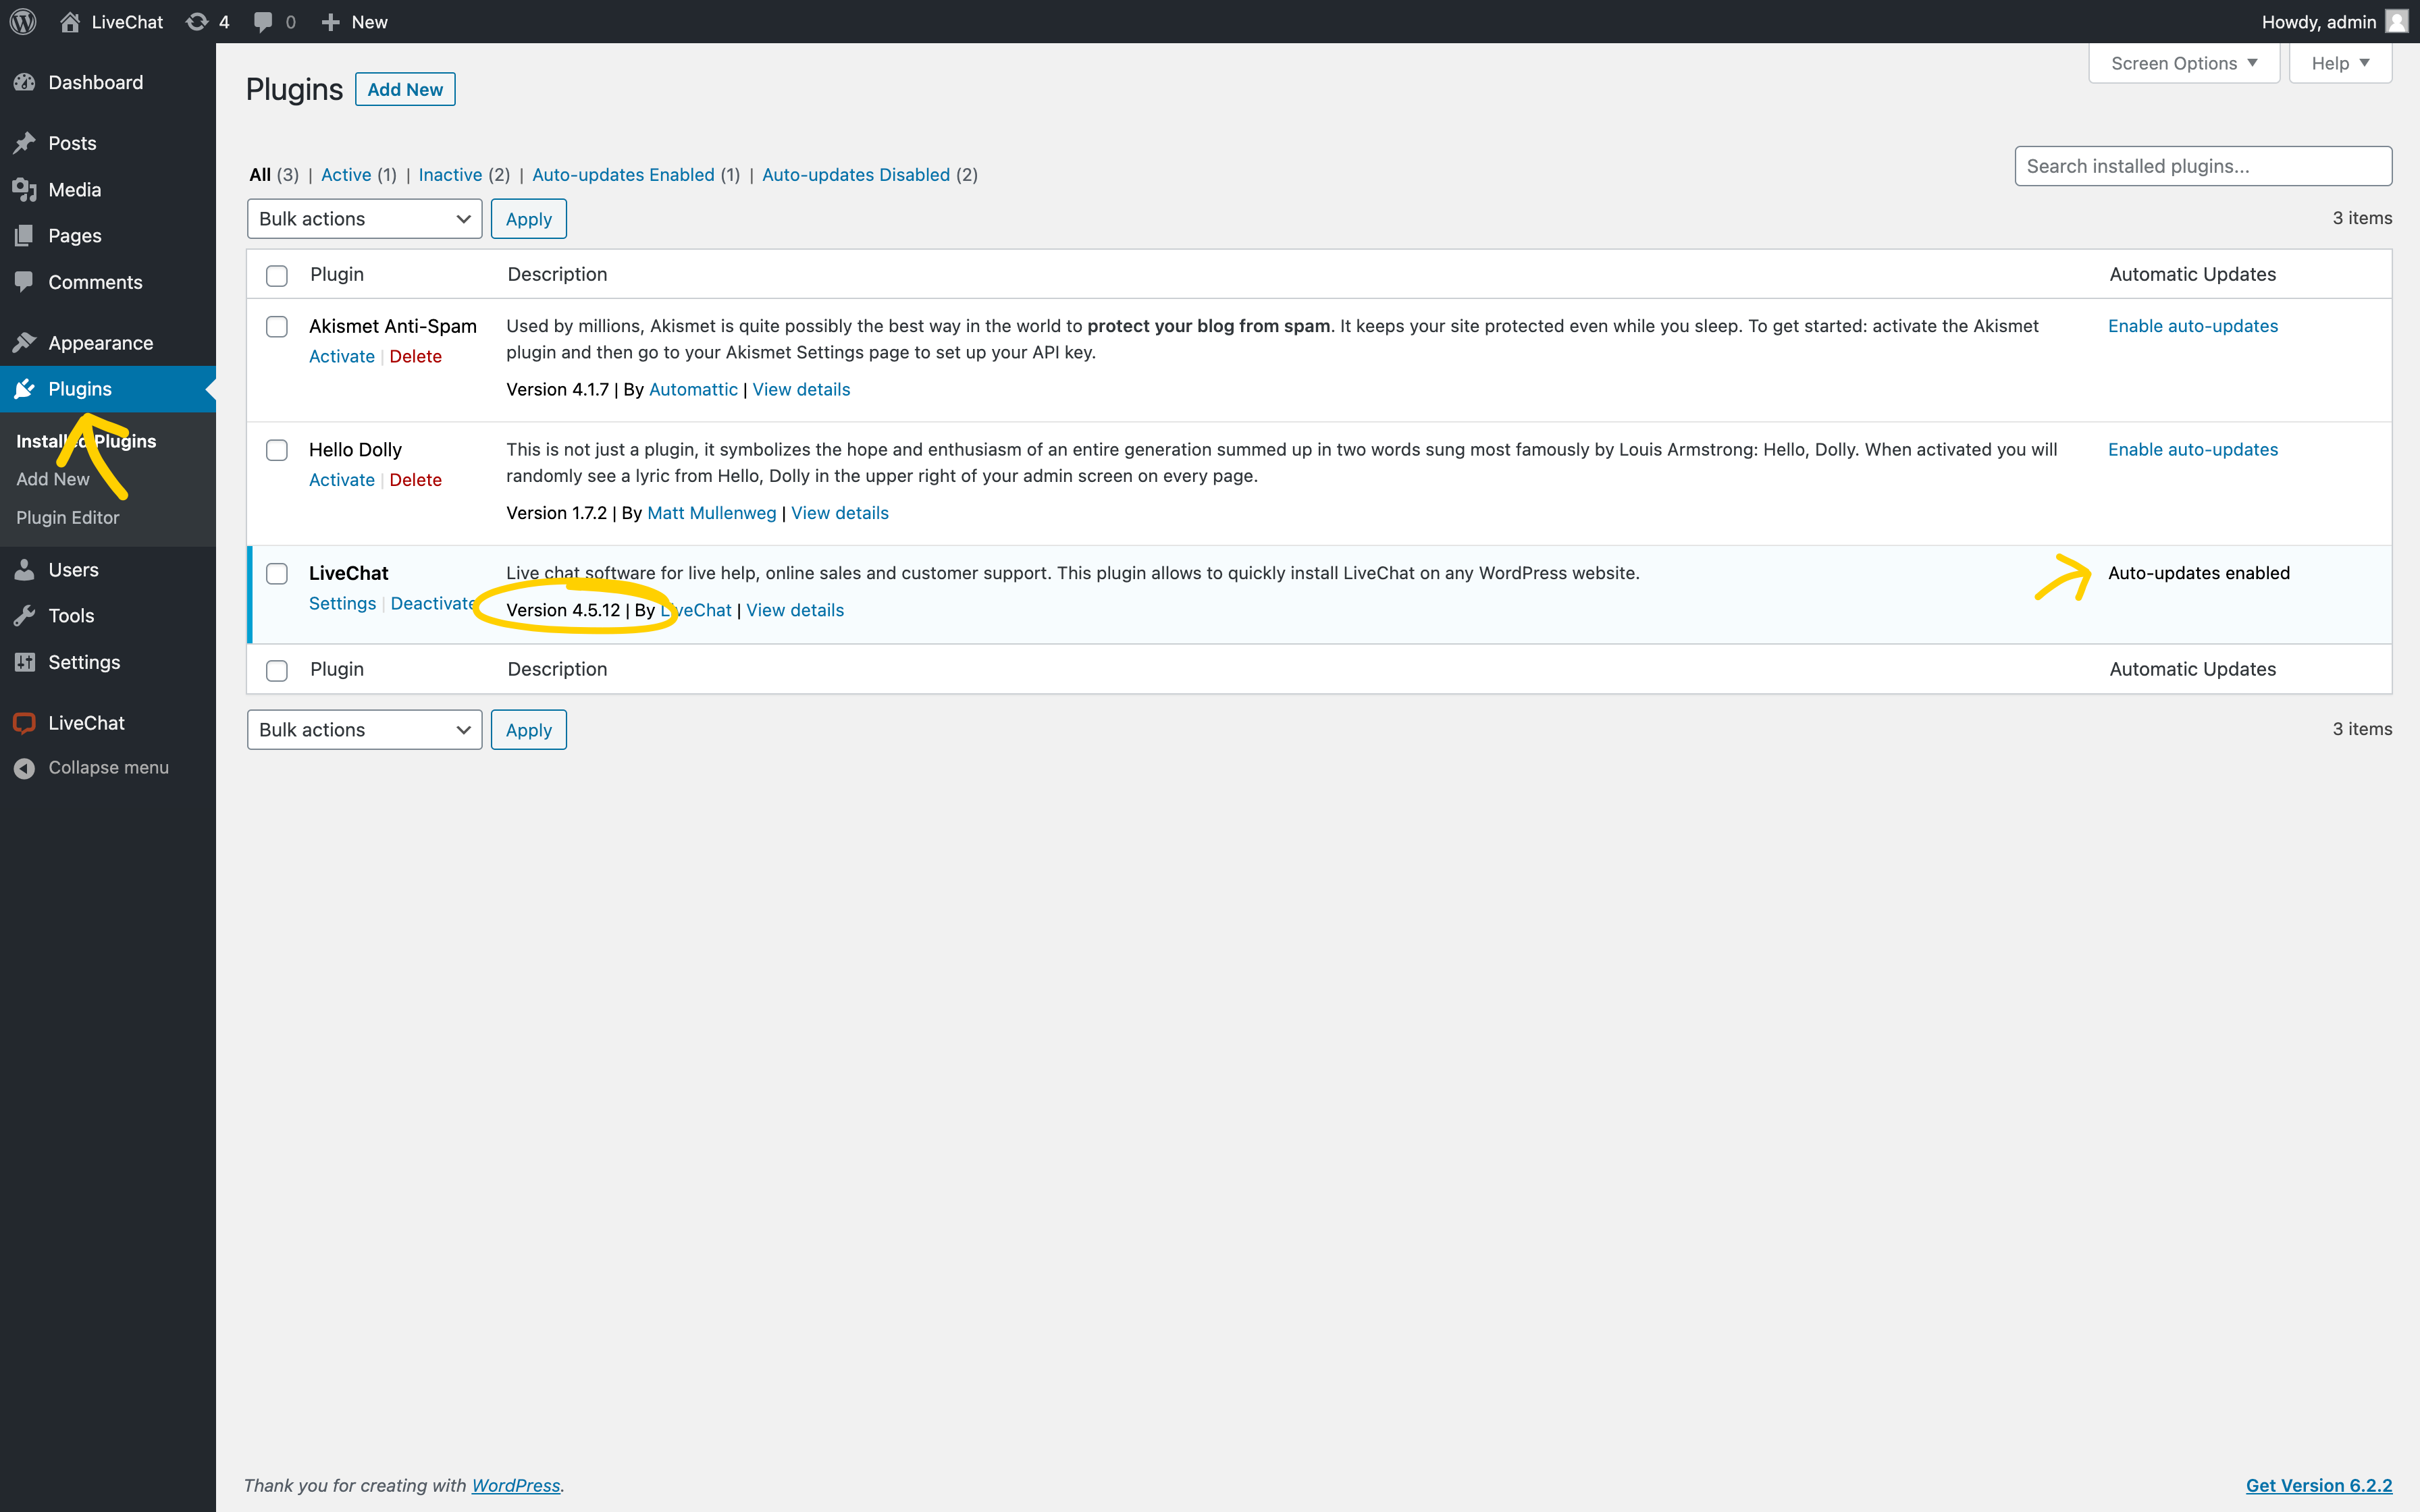Click Apply bulk actions button

528,218
